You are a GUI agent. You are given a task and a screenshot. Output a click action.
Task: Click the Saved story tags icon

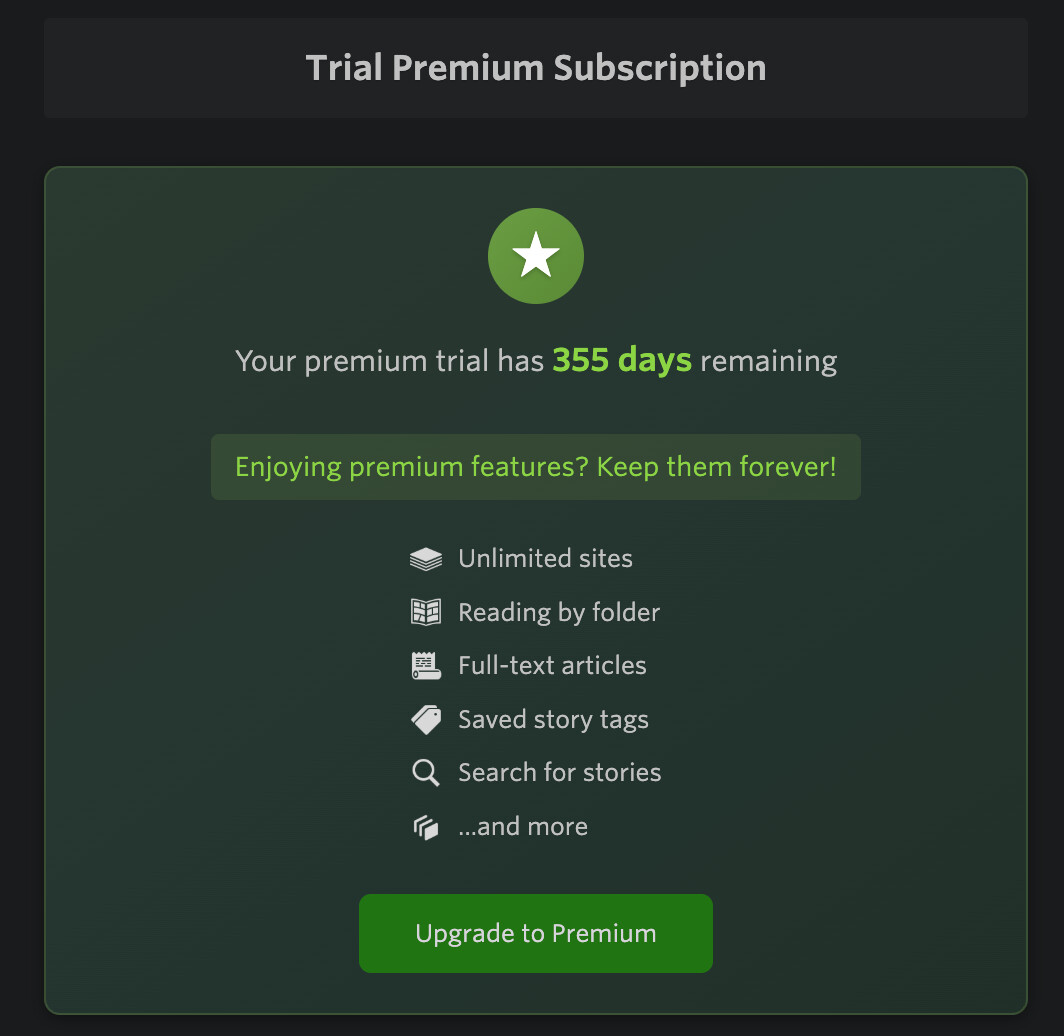tap(426, 720)
